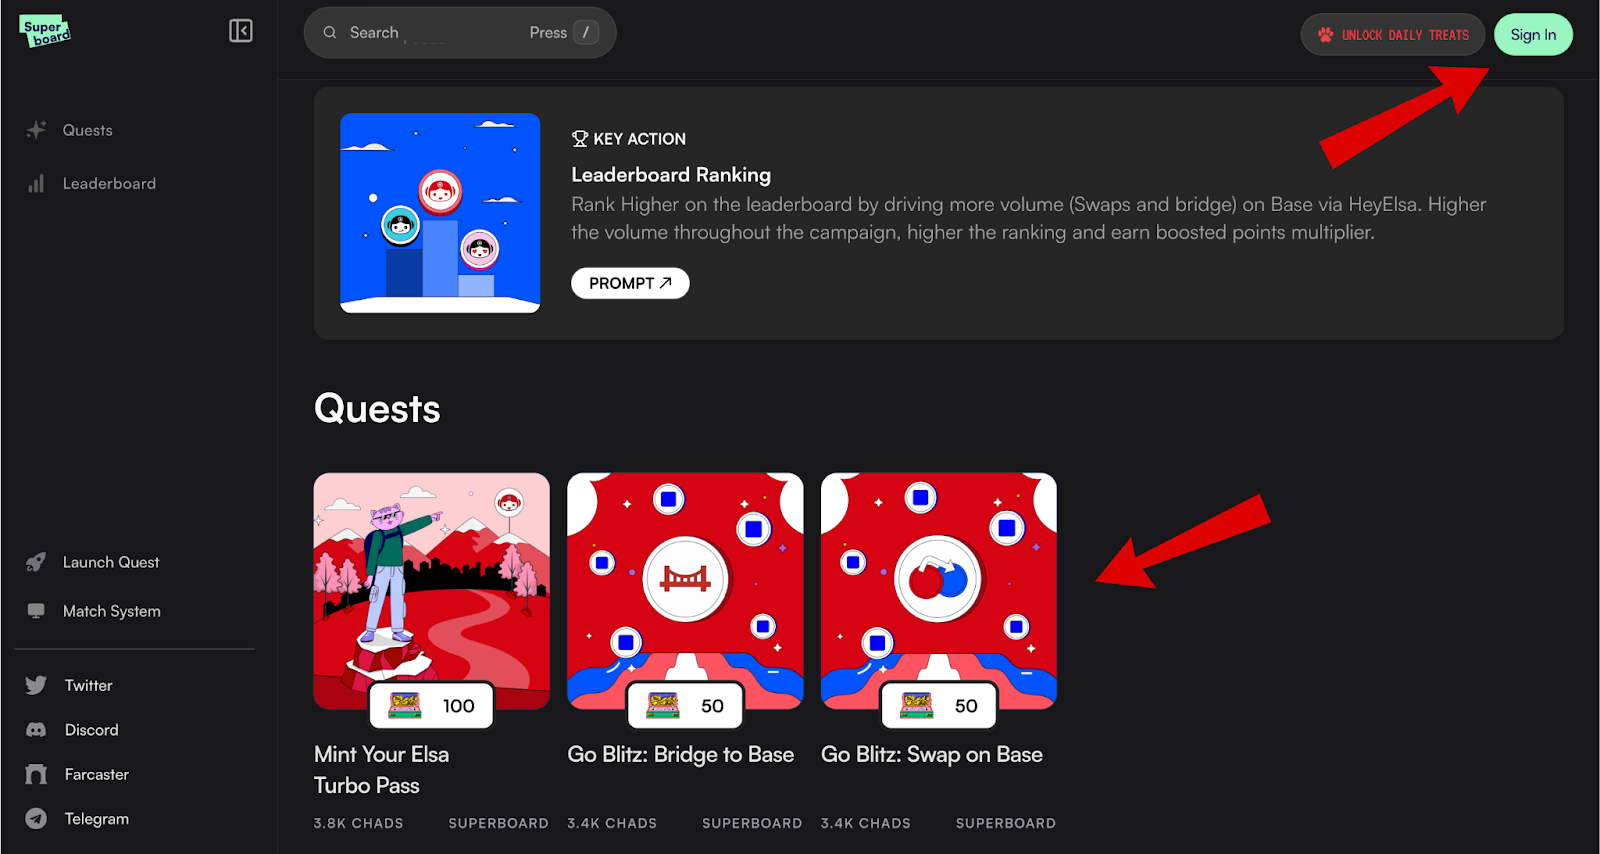Click the PROMPT button
Screen dimensions: 1600x854
630,283
